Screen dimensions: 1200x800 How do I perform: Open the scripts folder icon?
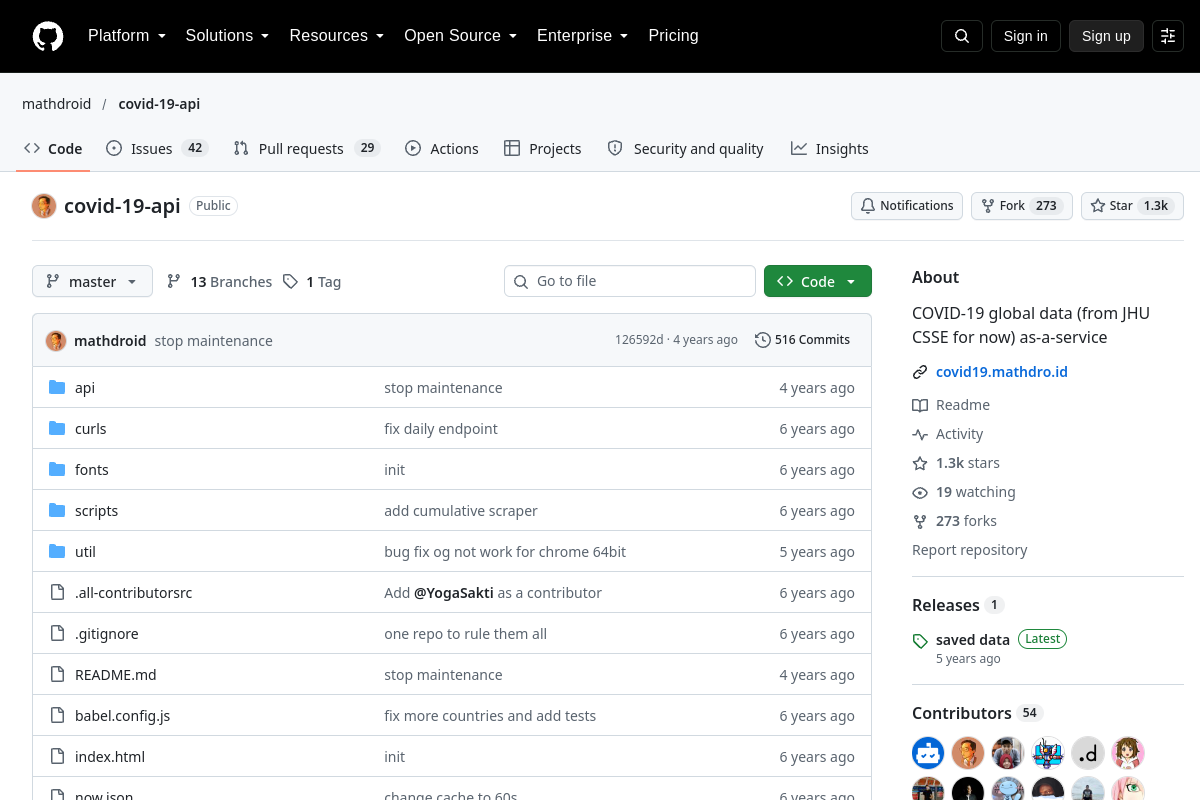click(57, 510)
